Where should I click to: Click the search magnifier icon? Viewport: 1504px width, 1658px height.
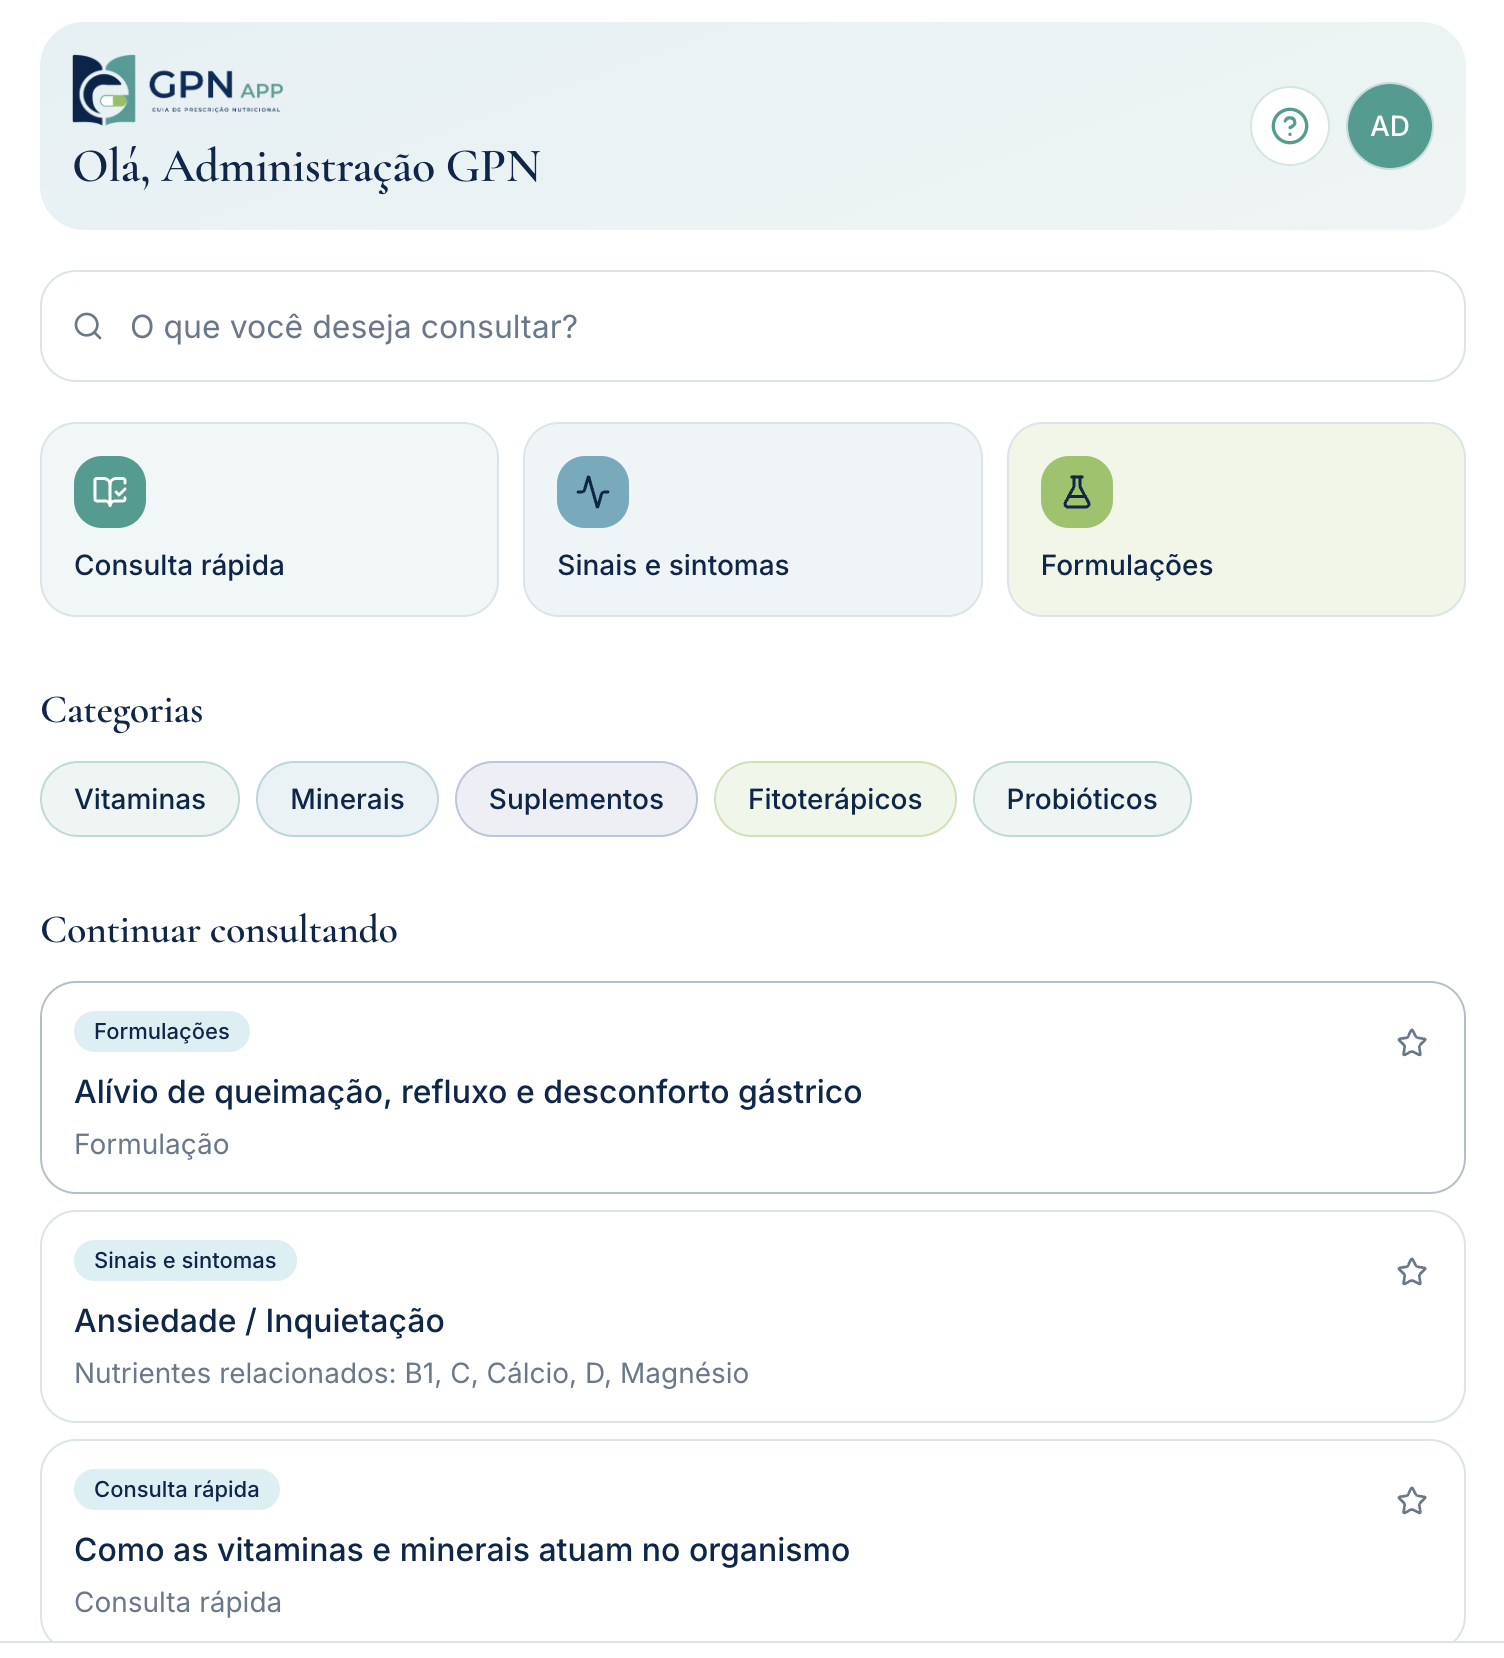coord(88,326)
